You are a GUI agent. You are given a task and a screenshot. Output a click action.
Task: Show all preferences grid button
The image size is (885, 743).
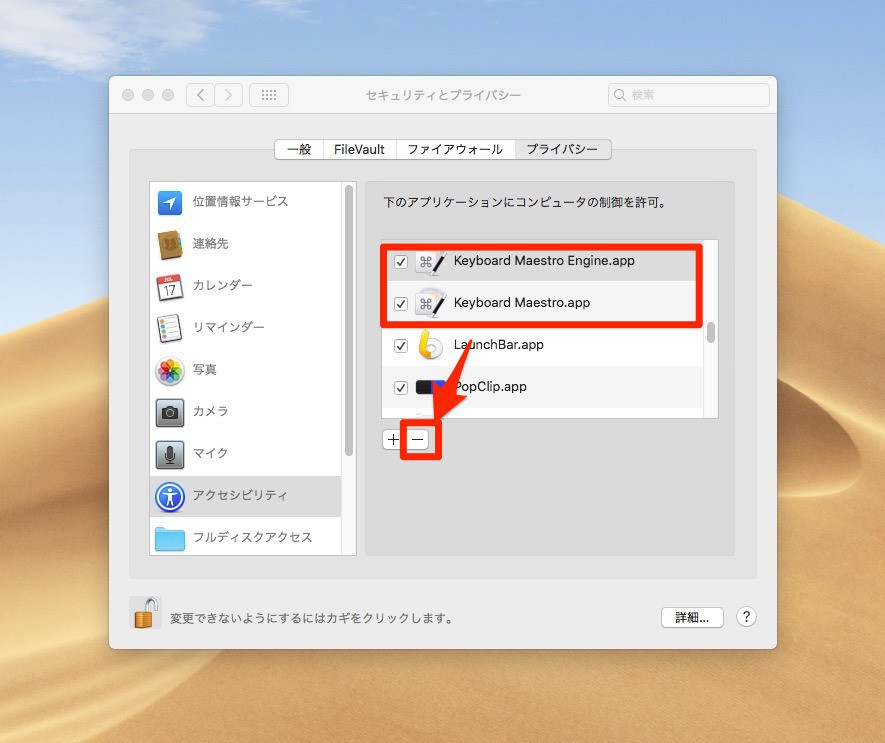coord(269,95)
